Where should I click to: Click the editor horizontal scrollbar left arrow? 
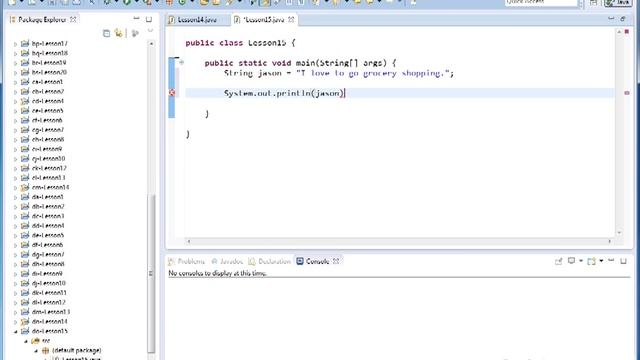[188, 241]
